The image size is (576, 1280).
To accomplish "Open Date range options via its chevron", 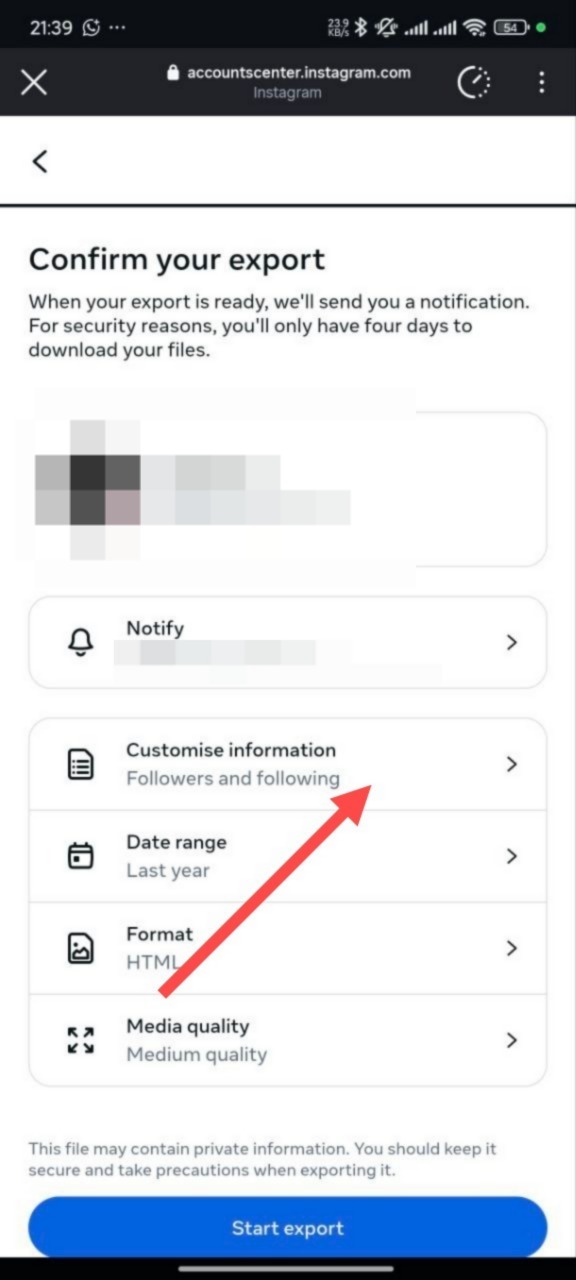I will (x=512, y=855).
